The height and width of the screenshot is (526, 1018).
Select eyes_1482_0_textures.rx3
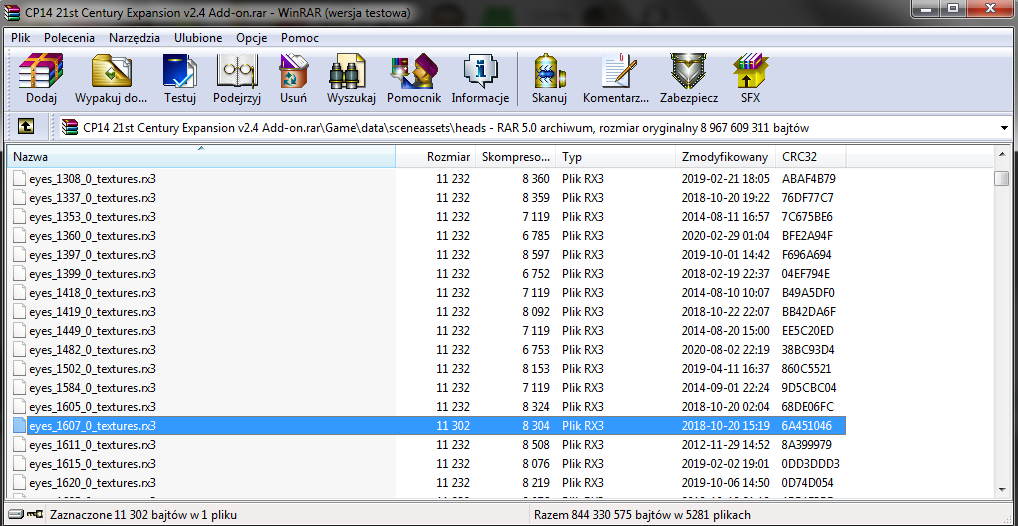tap(92, 350)
